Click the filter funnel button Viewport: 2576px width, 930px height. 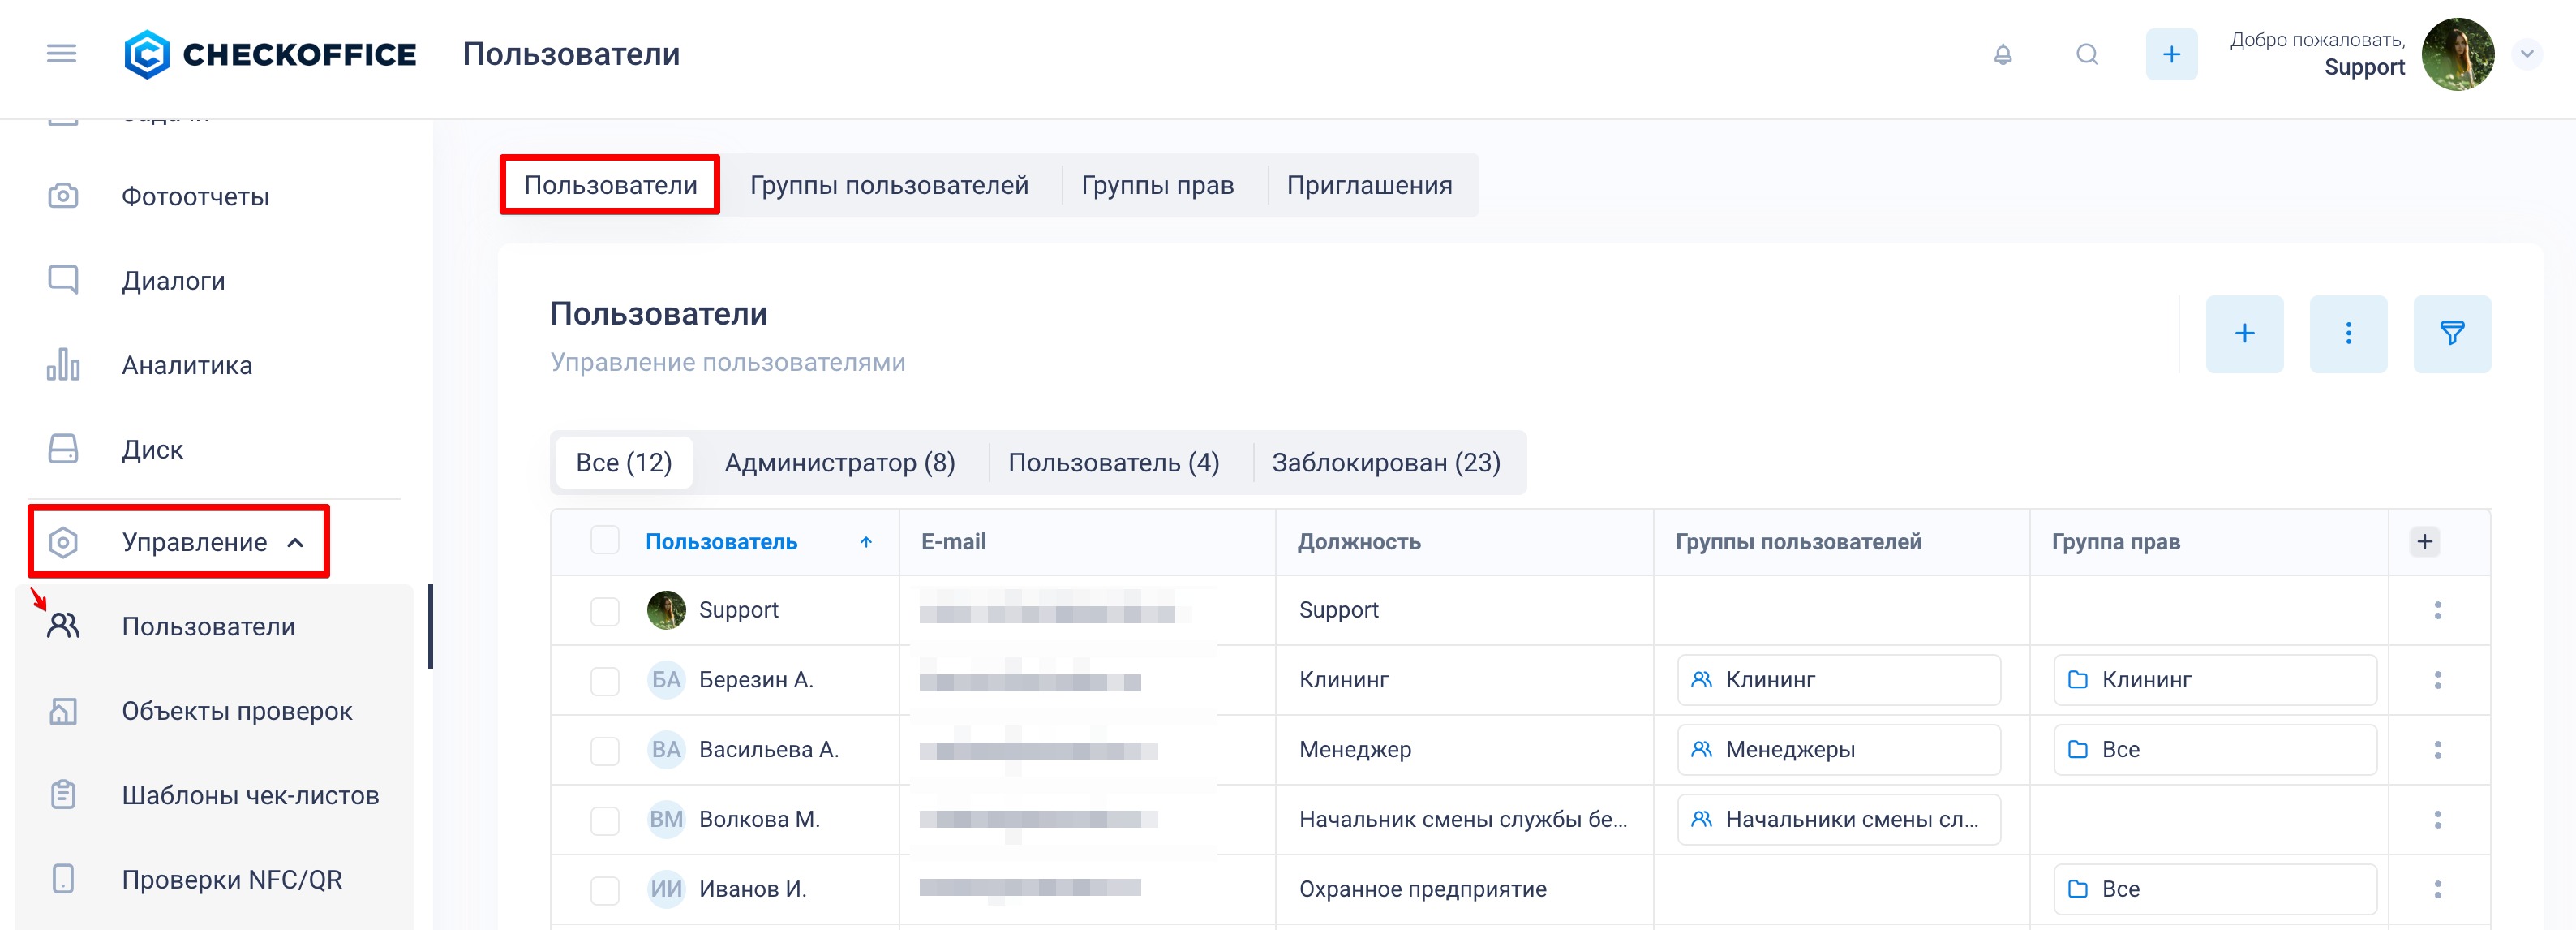coord(2451,333)
